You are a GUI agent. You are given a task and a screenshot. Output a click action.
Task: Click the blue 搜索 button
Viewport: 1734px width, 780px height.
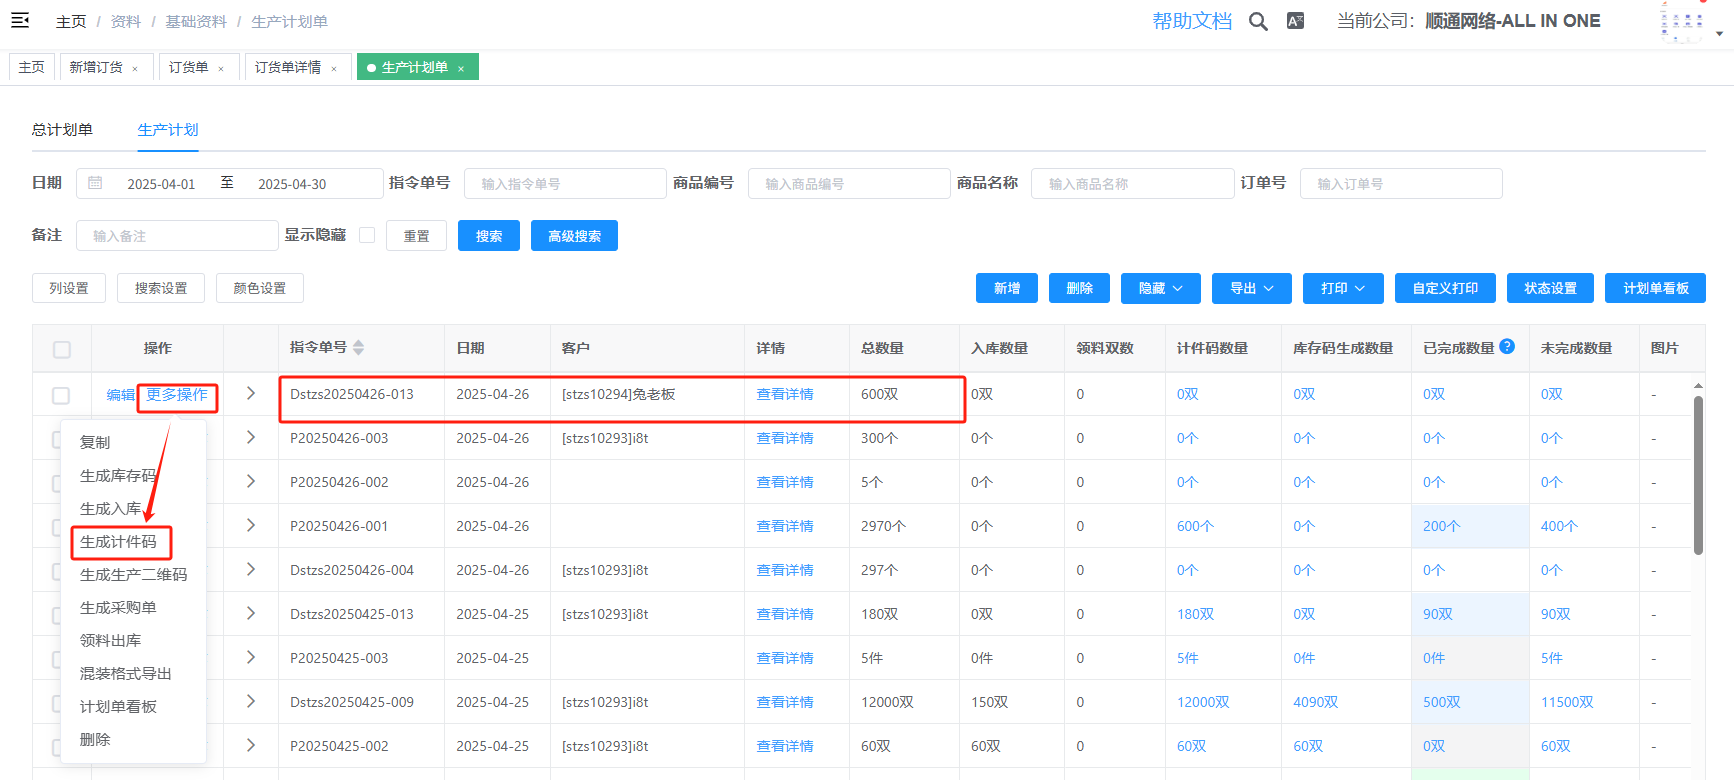tap(488, 236)
